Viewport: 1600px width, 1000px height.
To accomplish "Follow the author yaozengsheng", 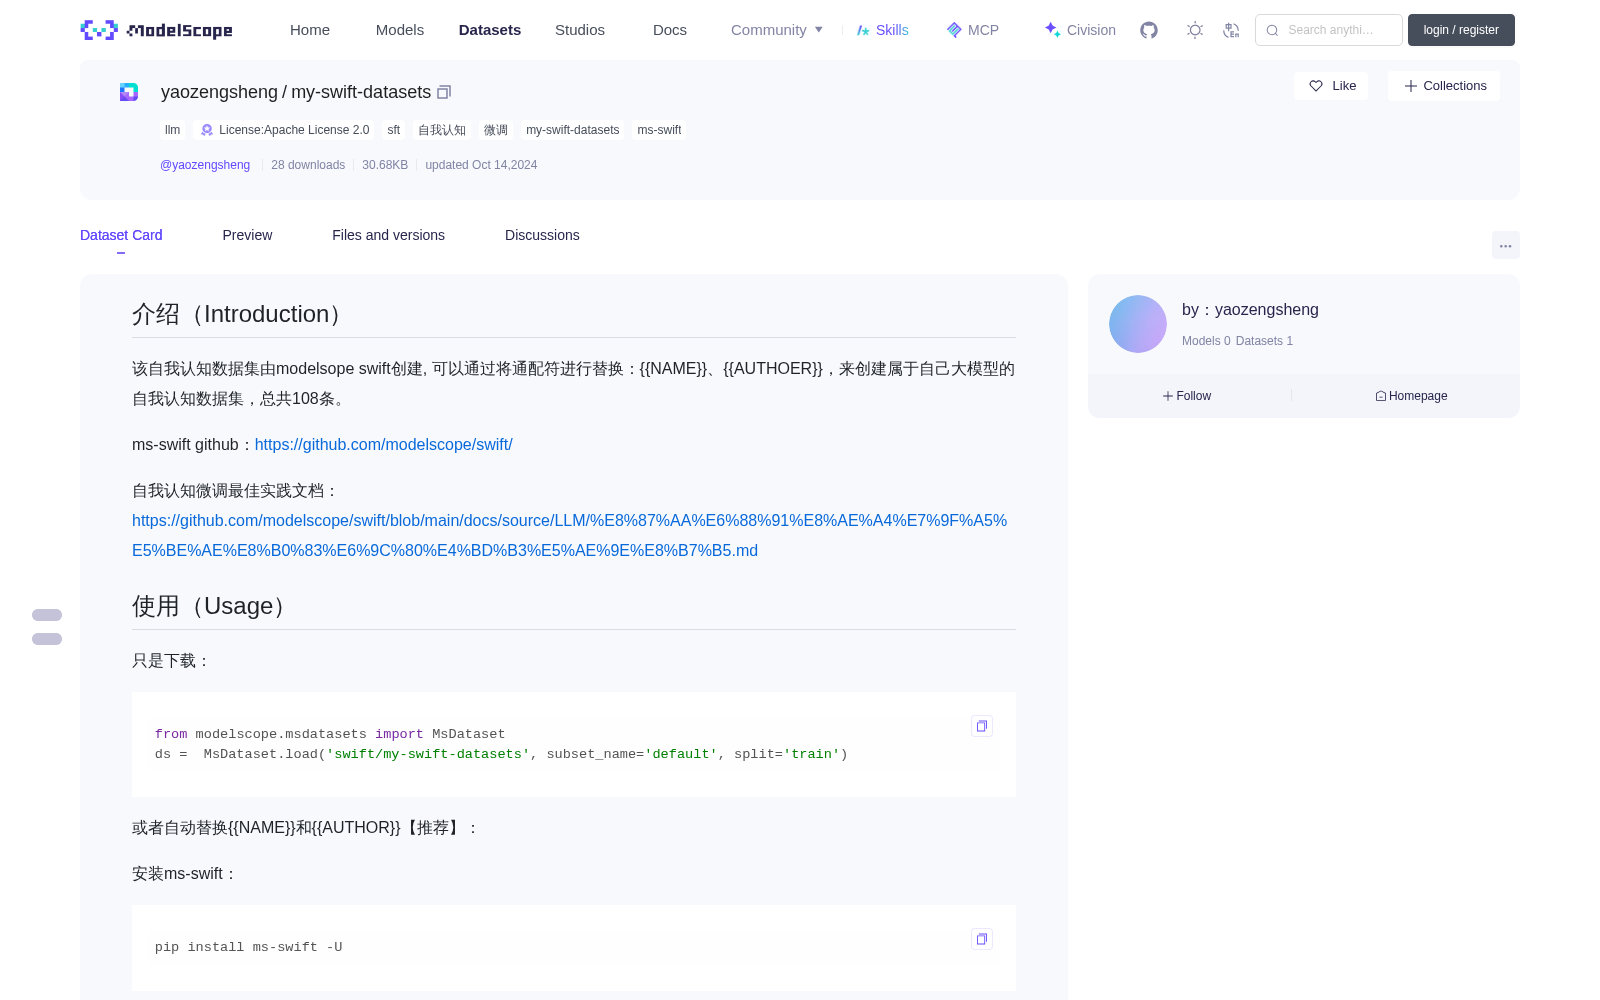I will [1187, 396].
